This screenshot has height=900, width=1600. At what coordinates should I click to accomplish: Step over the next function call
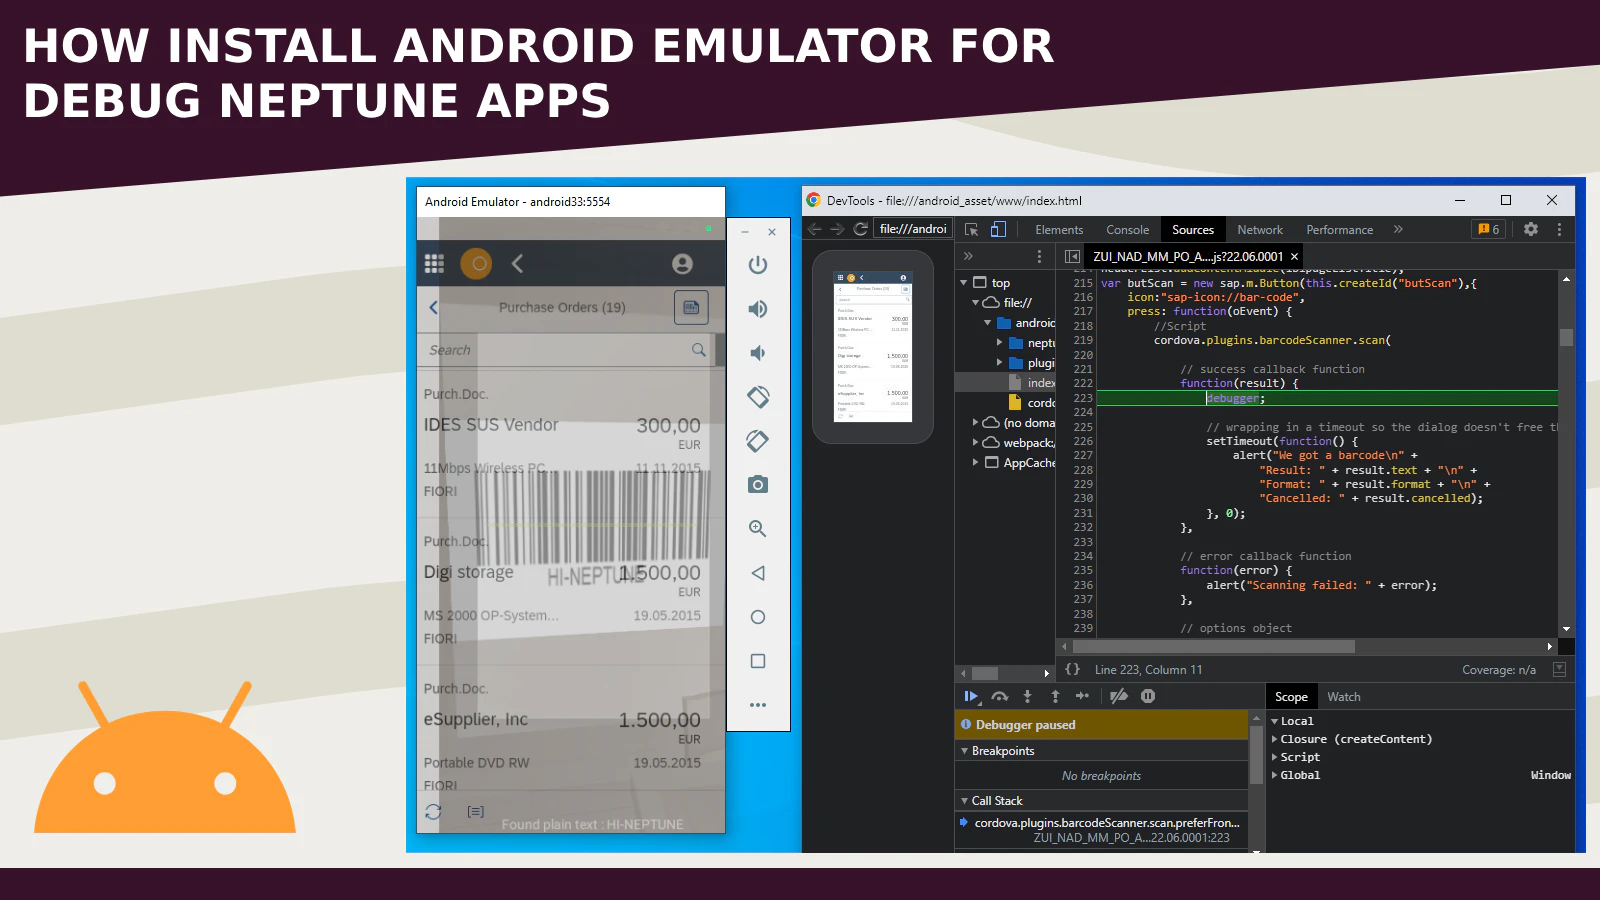point(1000,696)
